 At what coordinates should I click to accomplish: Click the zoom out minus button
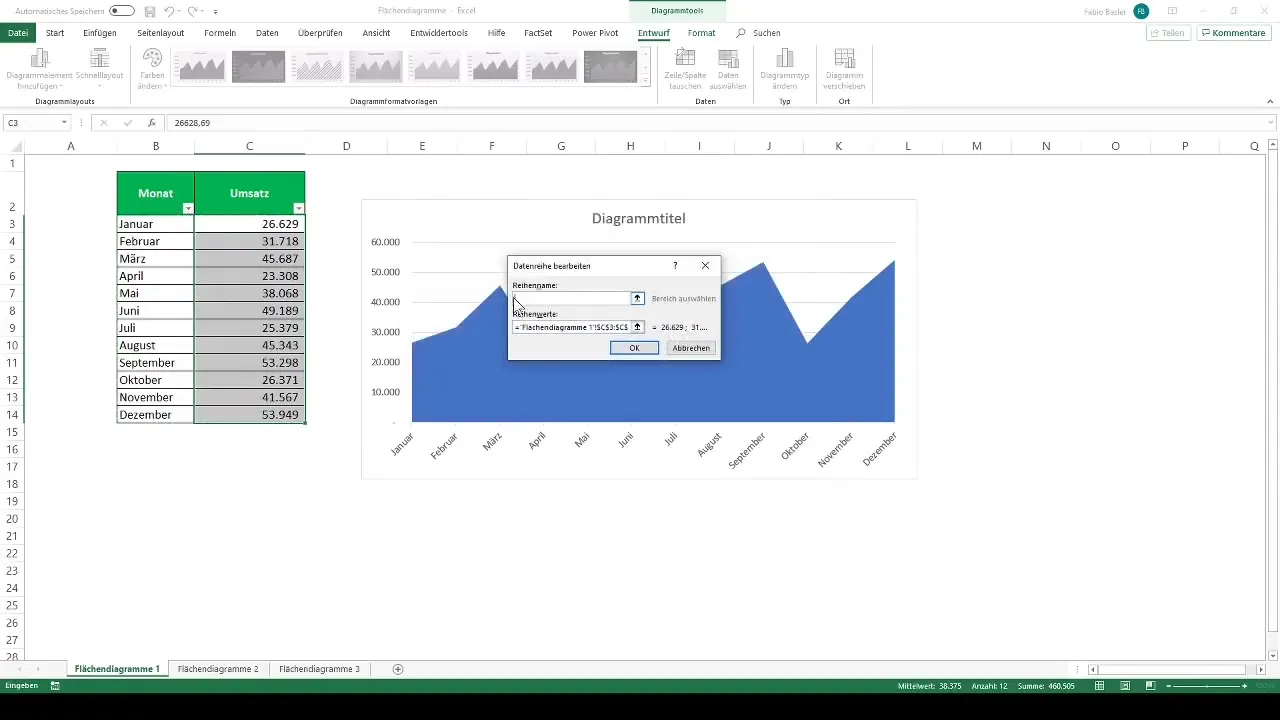[x=1169, y=686]
